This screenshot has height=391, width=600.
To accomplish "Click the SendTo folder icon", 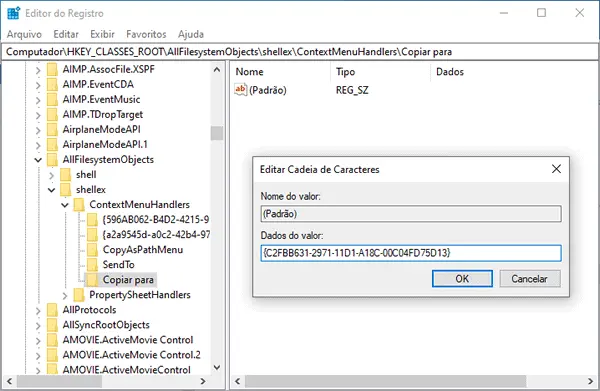I will [92, 265].
